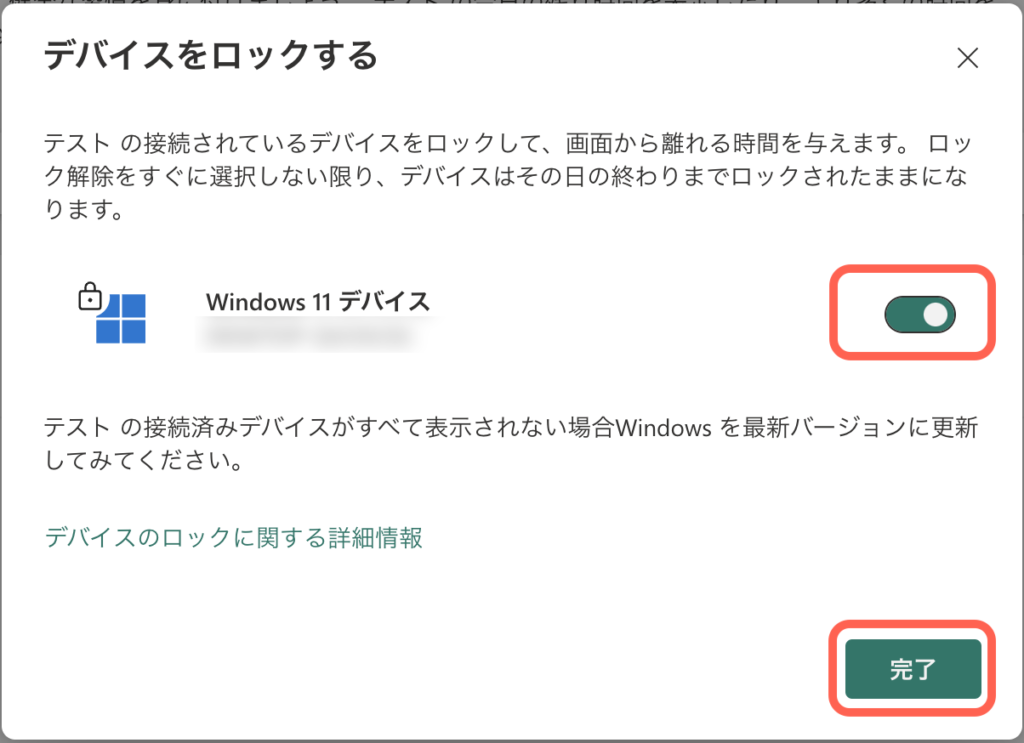Click the word Windows in the update note
This screenshot has width=1024, height=743.
pos(663,428)
